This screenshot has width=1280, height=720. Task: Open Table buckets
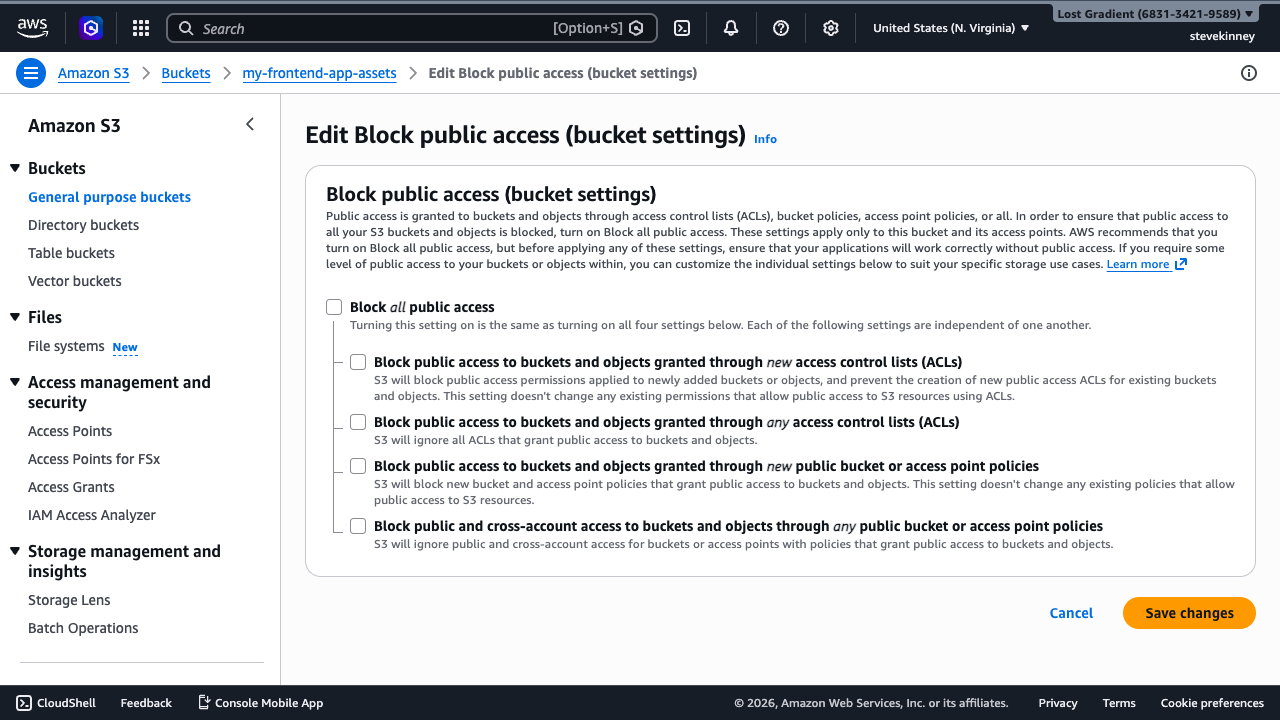71,253
